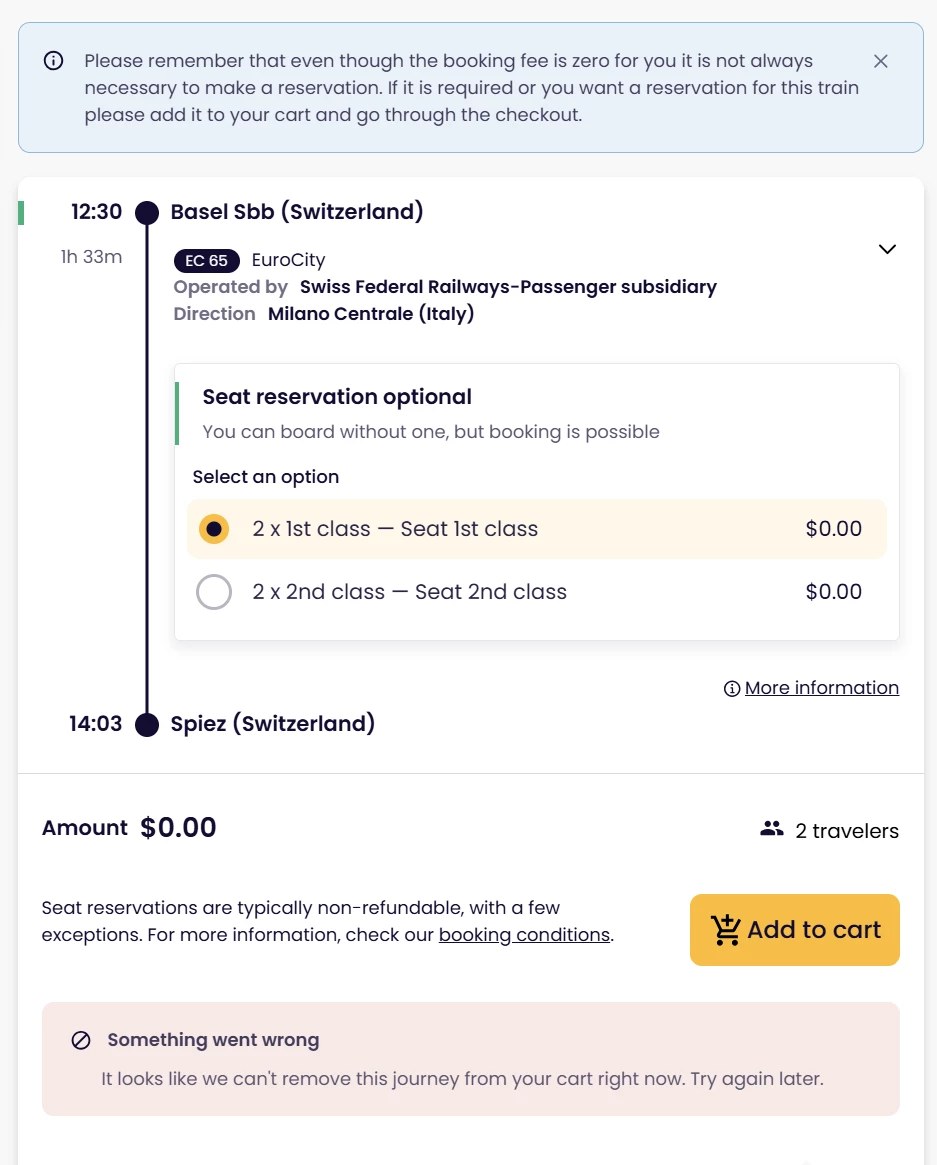Click the 2 travelers label
This screenshot has height=1165, width=937.
tap(846, 831)
